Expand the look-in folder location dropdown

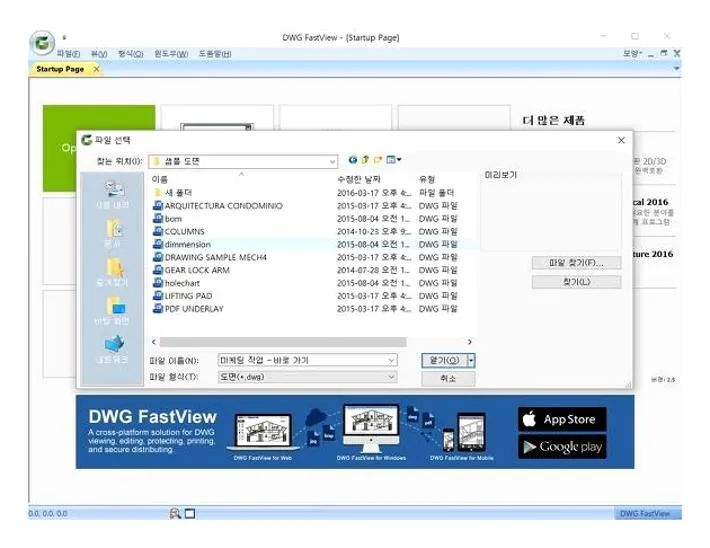coord(332,162)
